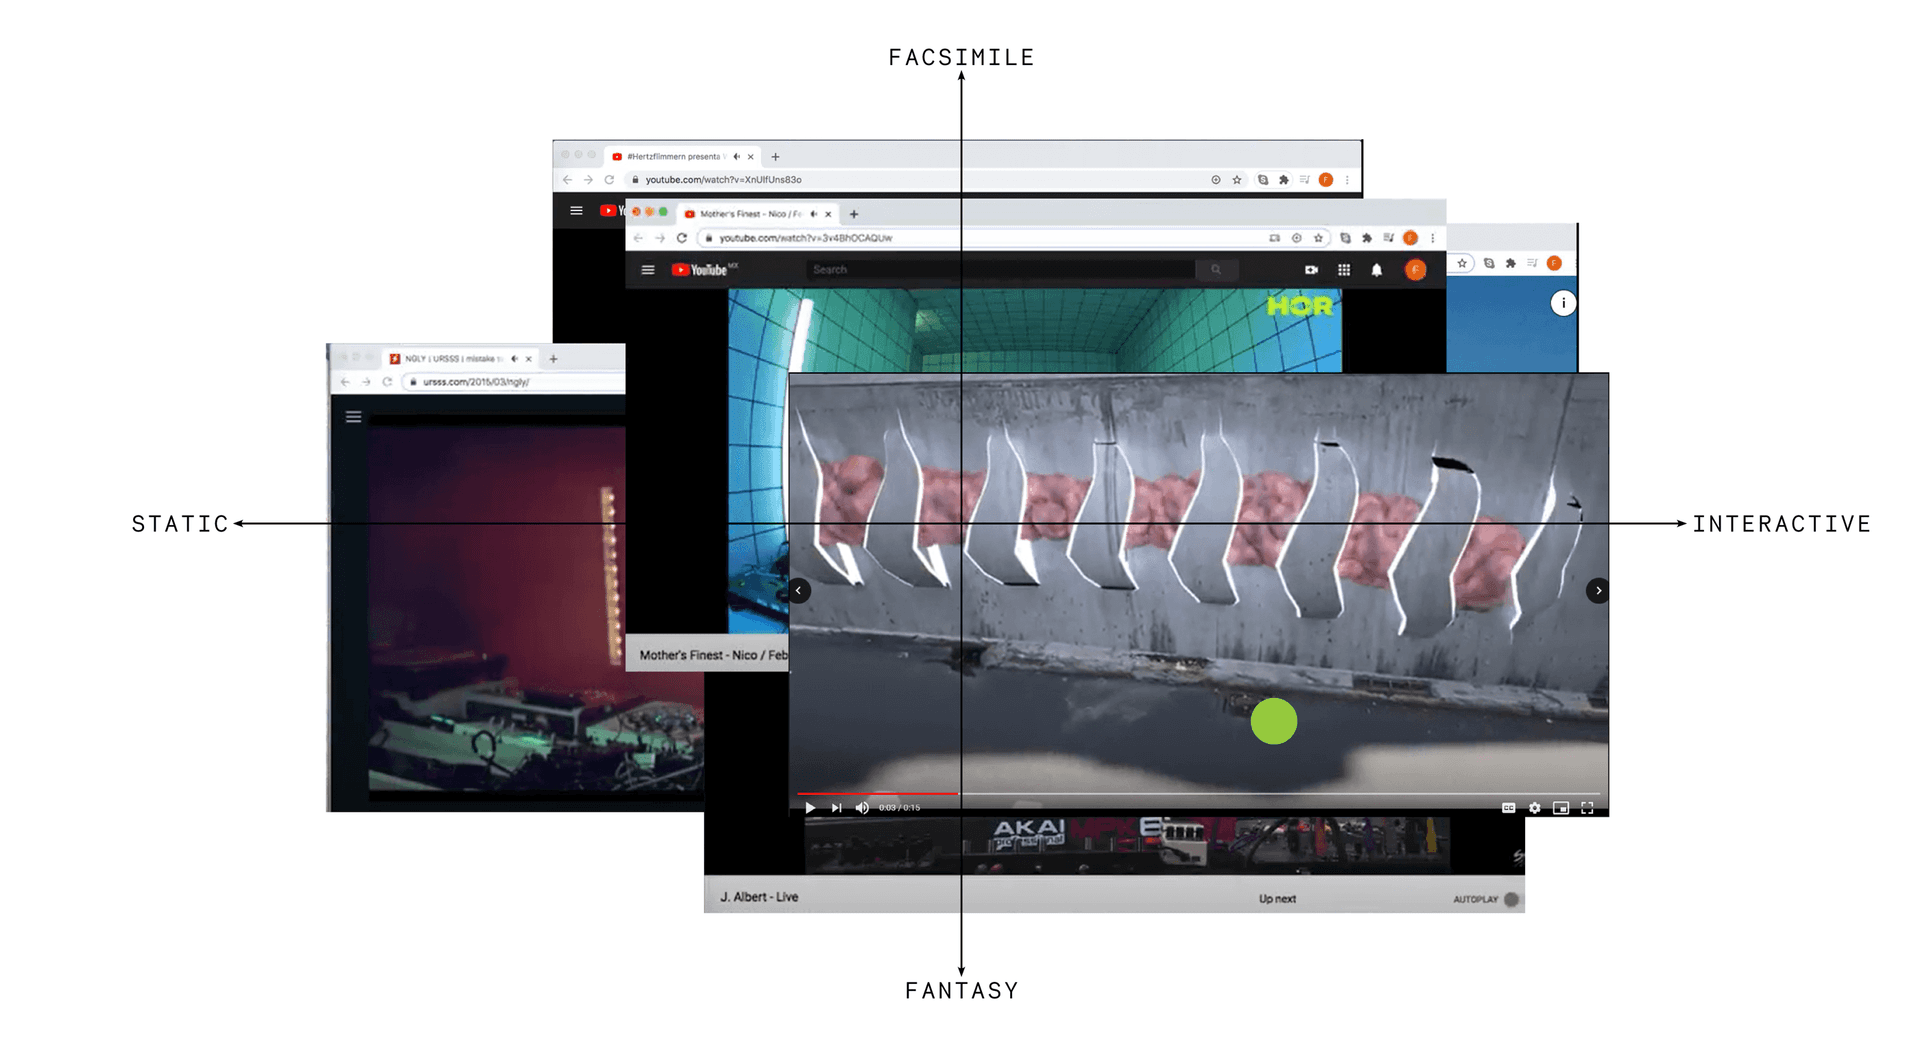The height and width of the screenshot is (1047, 1920).
Task: Bookmark star in the blue window
Action: (1462, 263)
